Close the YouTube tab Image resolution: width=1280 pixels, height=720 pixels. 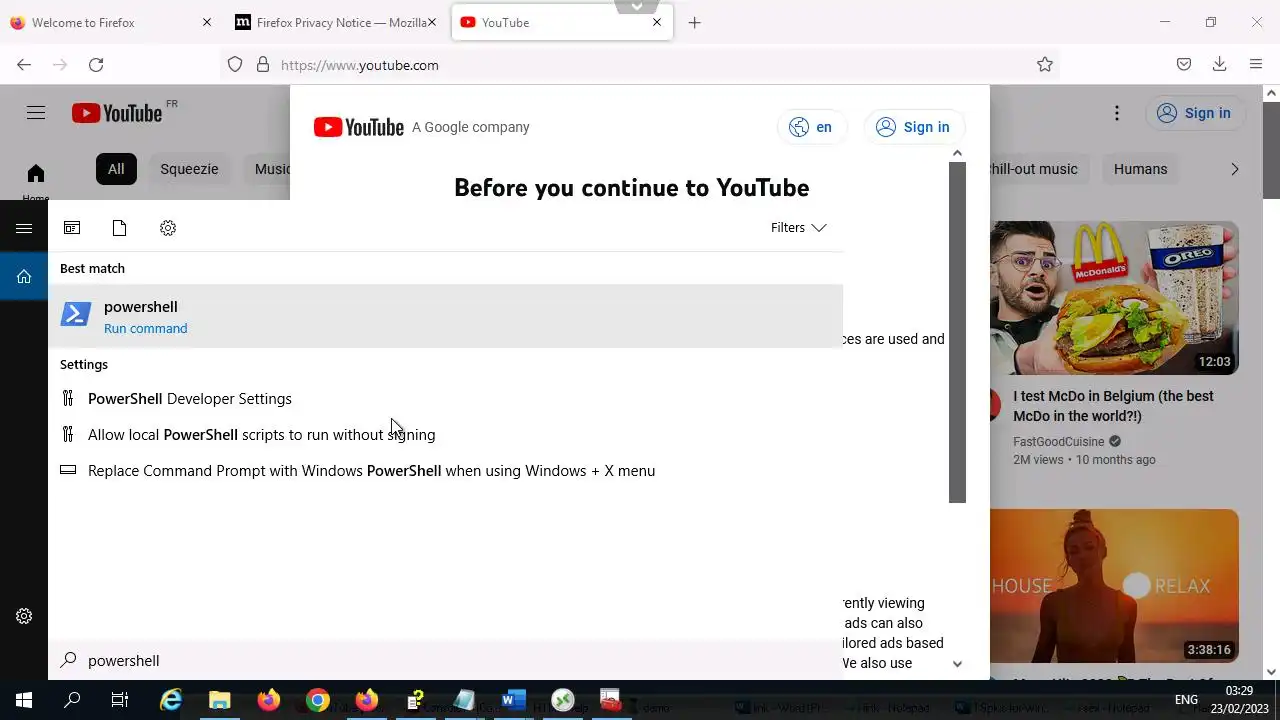[x=657, y=22]
